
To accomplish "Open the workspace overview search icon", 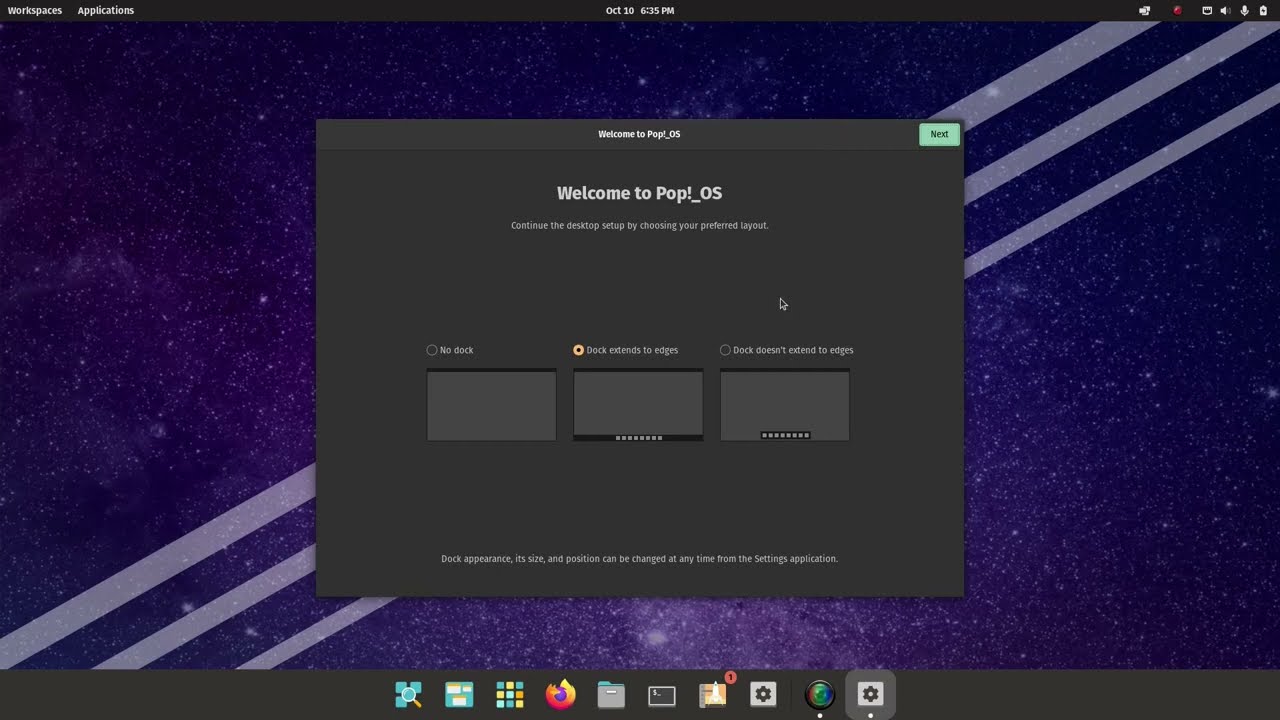I will [x=408, y=694].
